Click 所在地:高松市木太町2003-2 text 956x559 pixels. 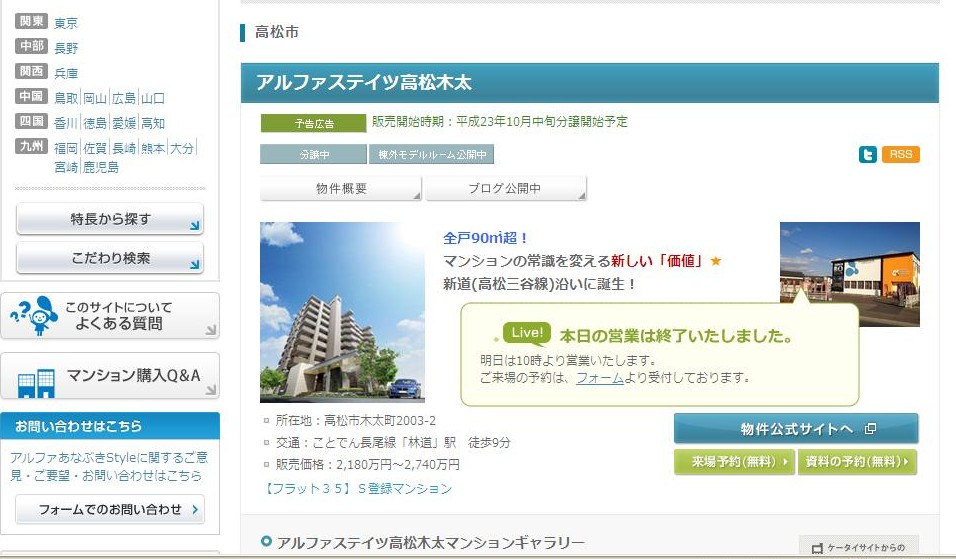[x=355, y=420]
